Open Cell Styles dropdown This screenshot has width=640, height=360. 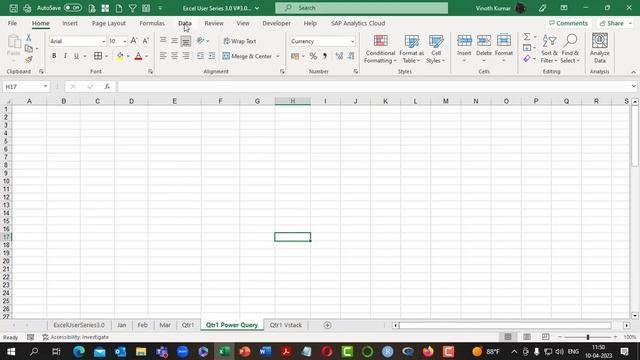tap(436, 48)
